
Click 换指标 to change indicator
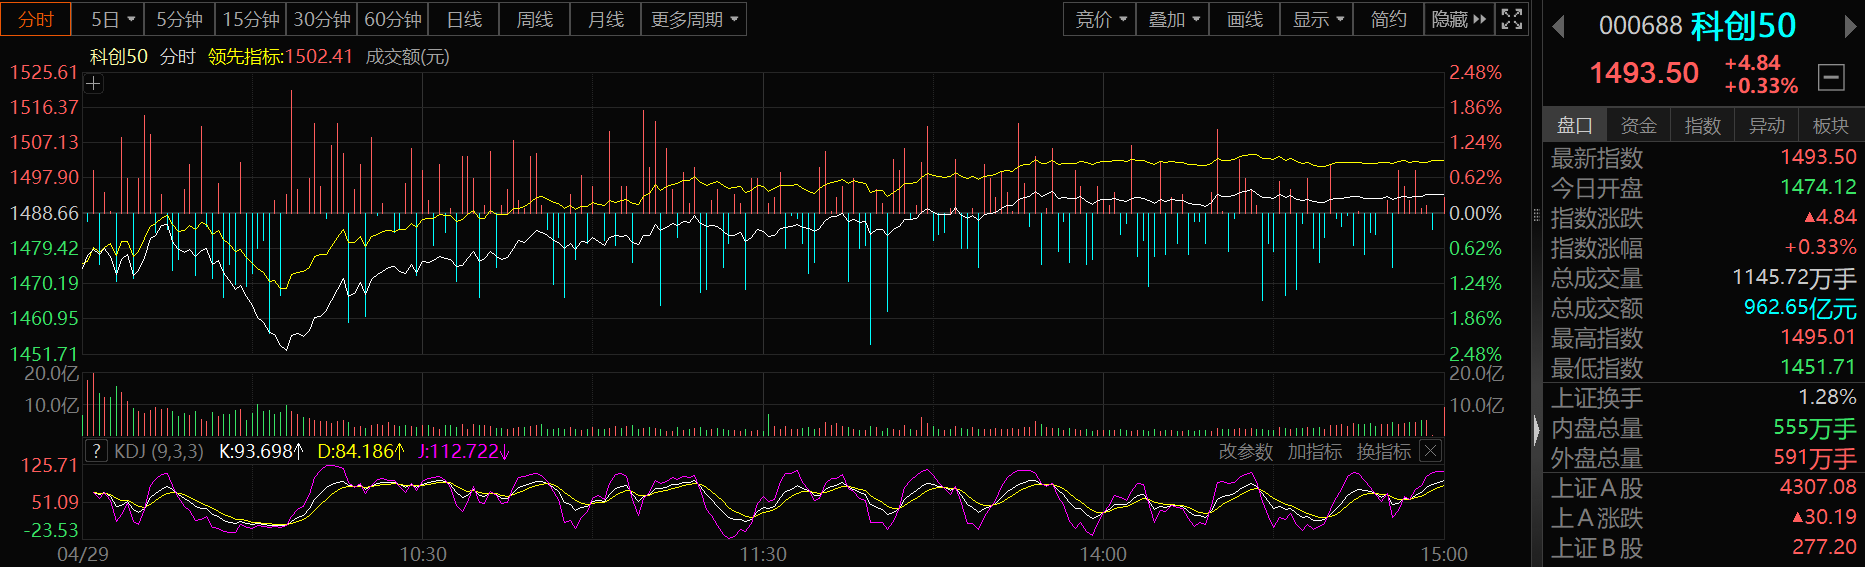pyautogui.click(x=1383, y=452)
